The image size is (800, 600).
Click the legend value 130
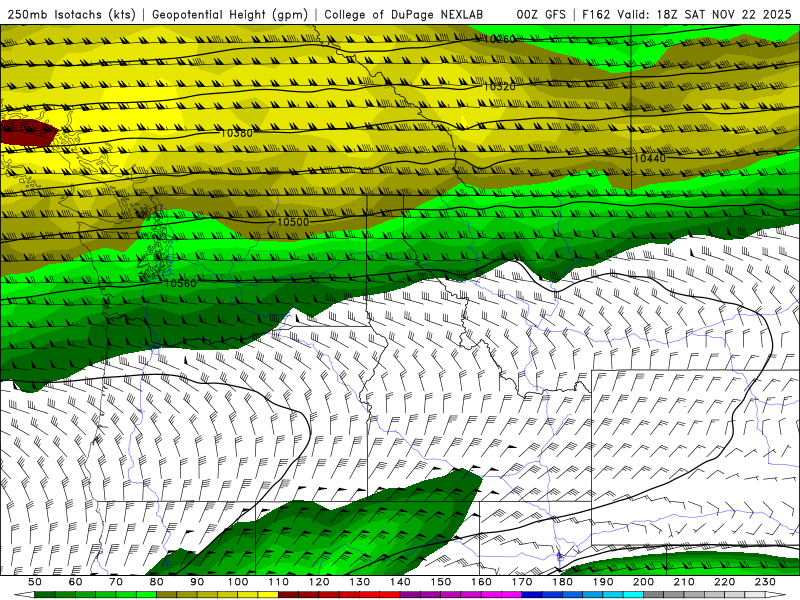360,582
